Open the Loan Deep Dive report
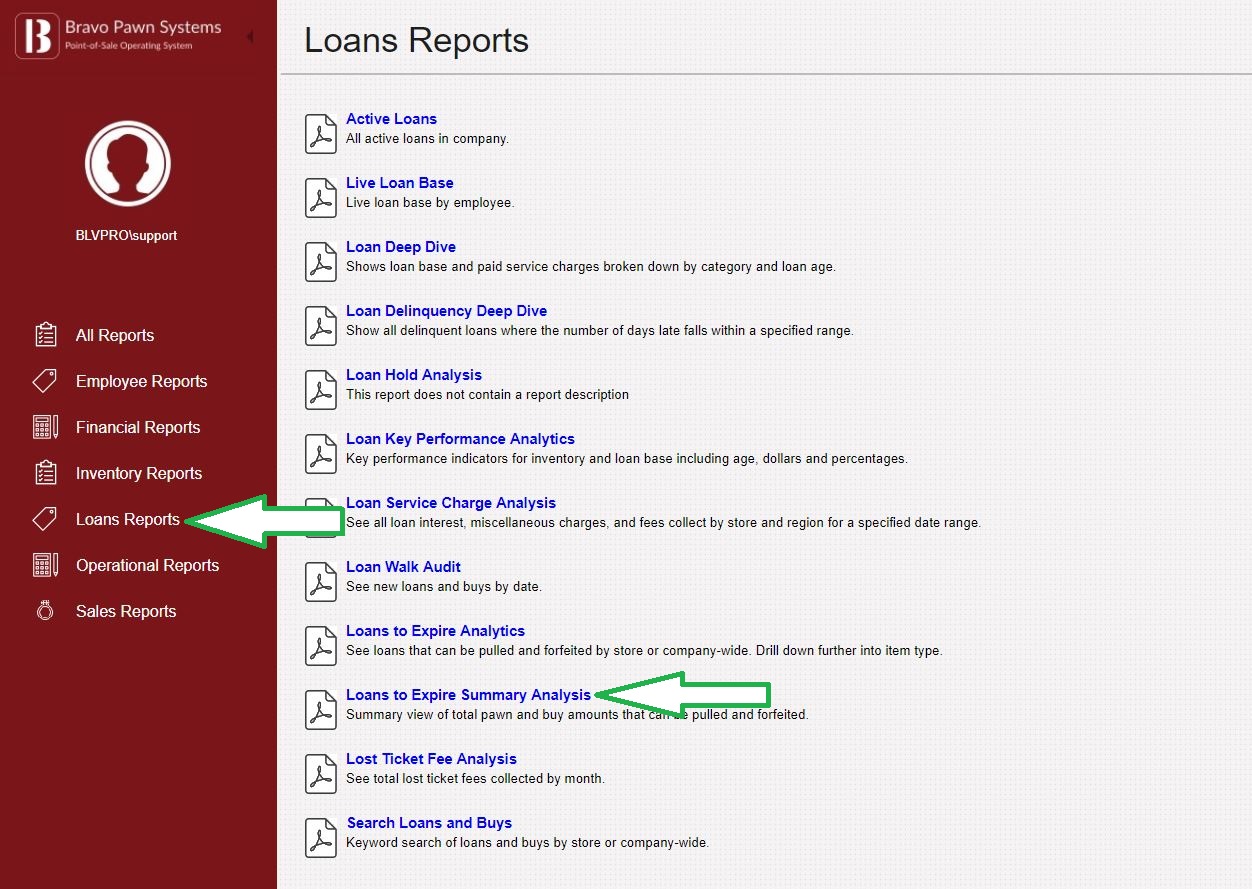The height and width of the screenshot is (889, 1252). 401,247
